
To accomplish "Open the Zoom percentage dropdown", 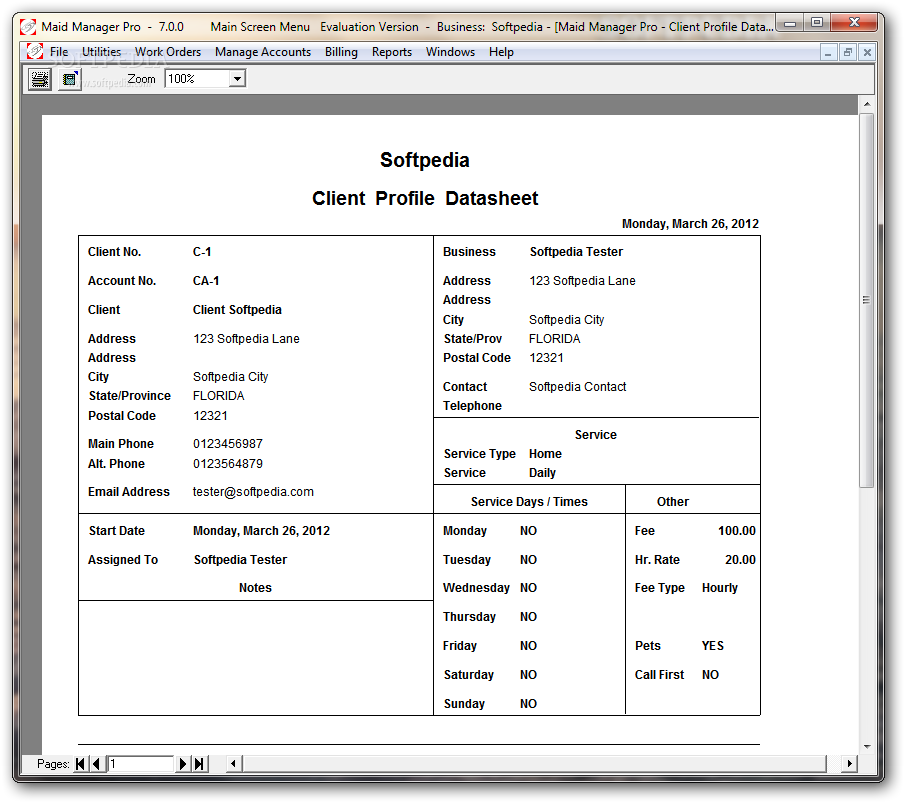I will click(x=237, y=79).
